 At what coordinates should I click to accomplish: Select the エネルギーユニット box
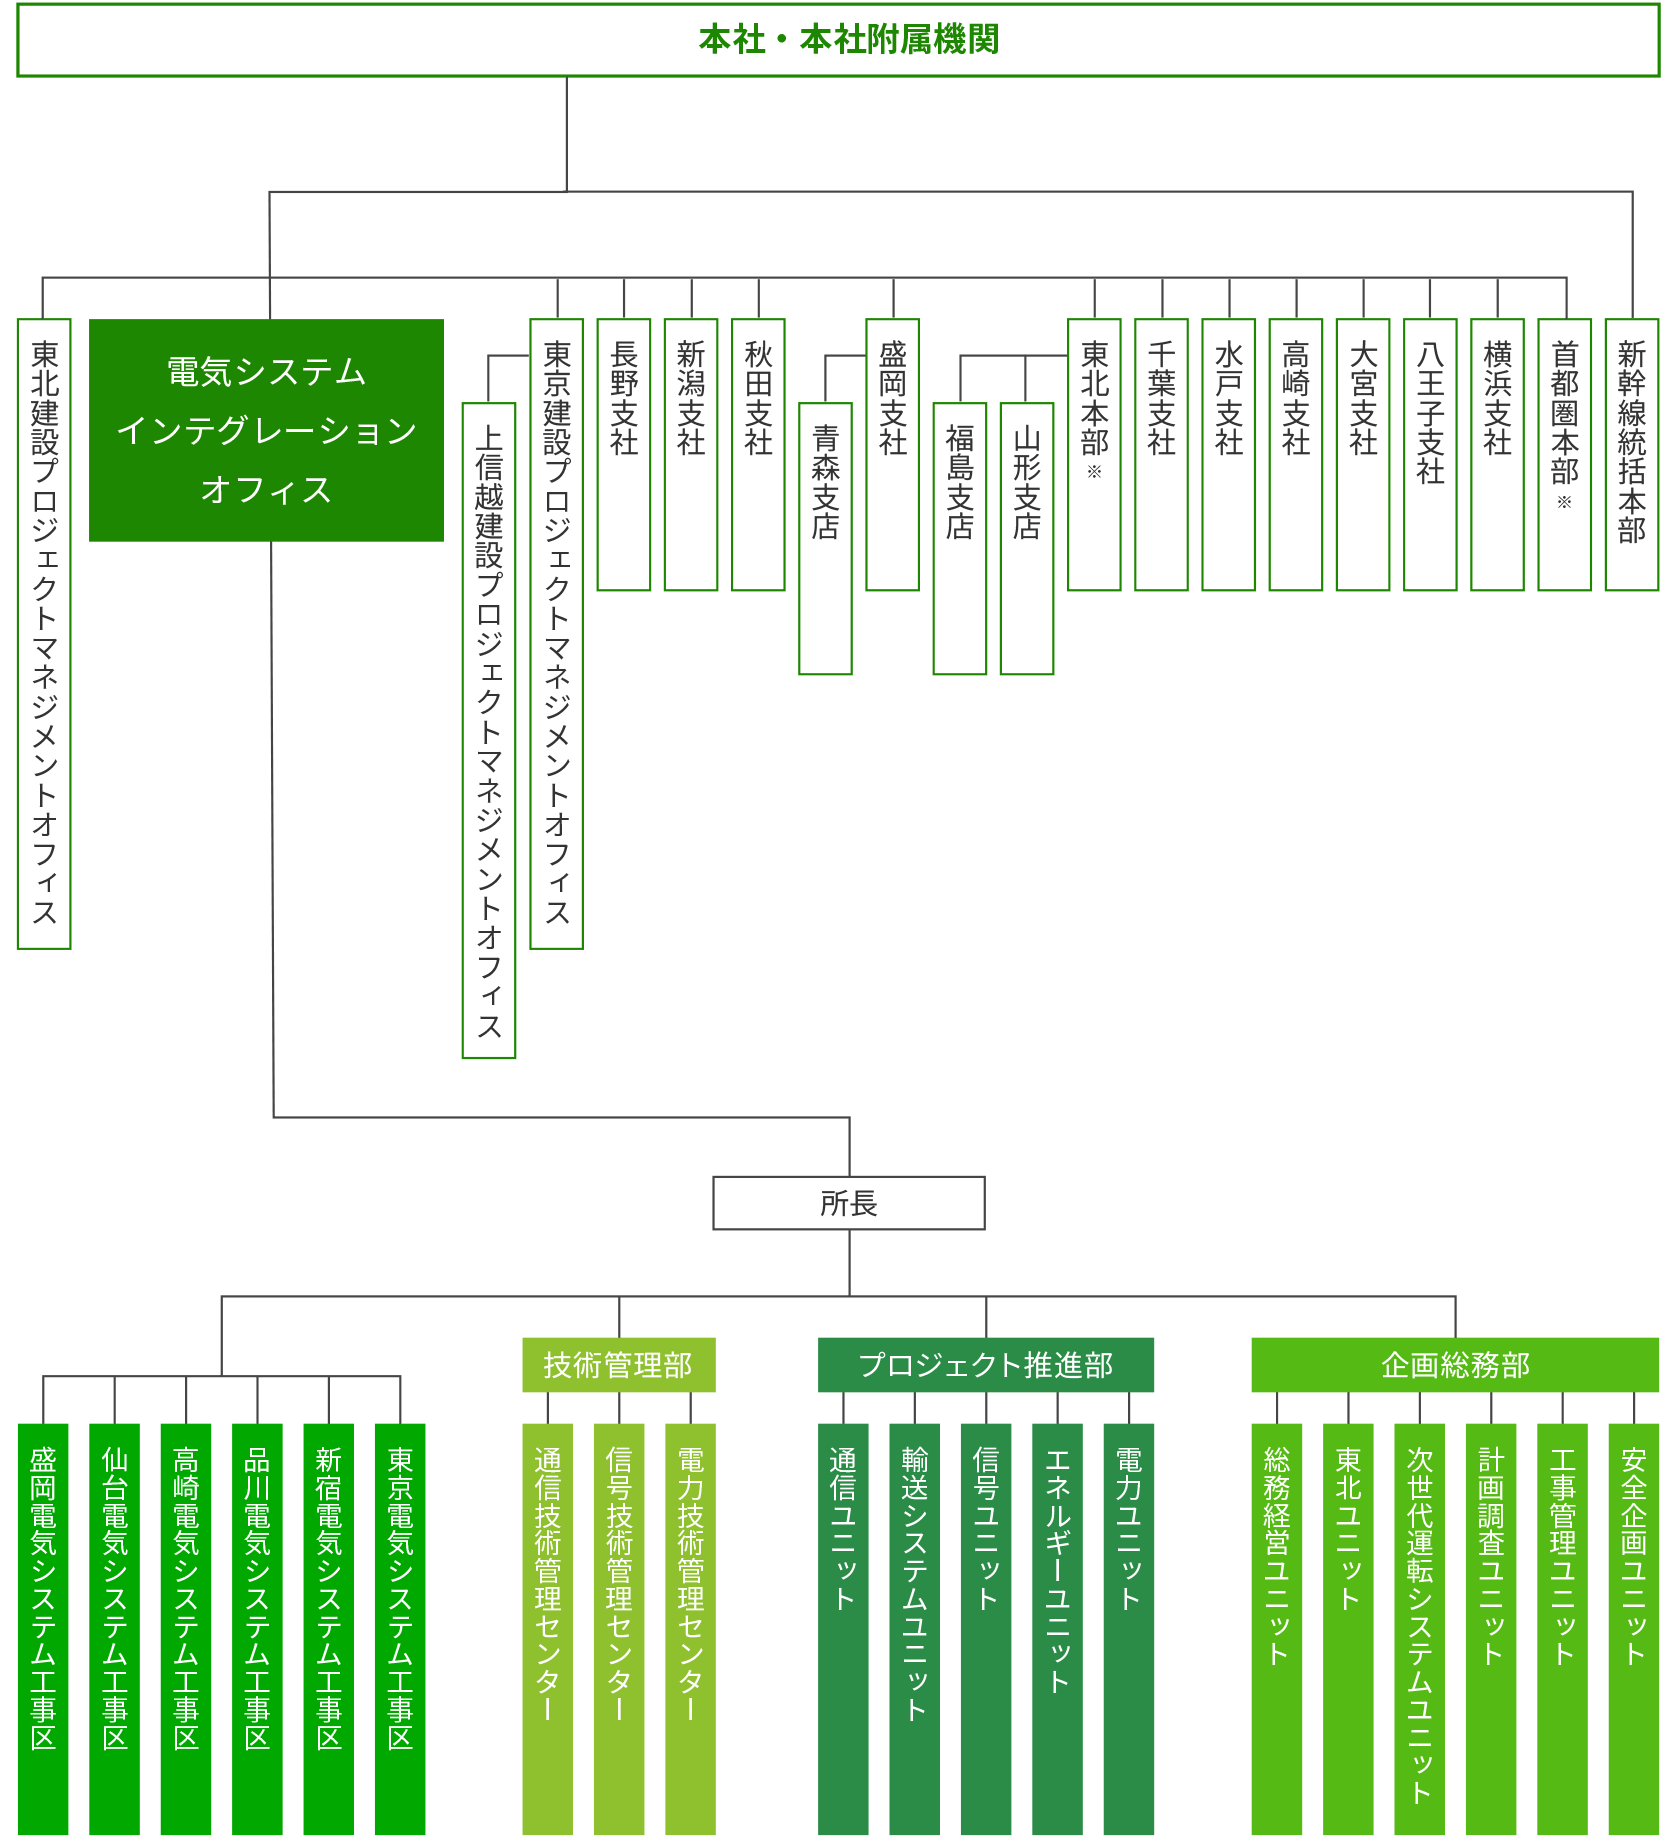point(1057,1628)
